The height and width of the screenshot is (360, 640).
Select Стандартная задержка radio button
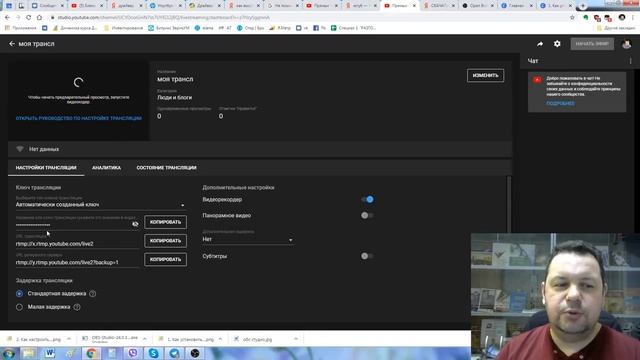(19, 293)
